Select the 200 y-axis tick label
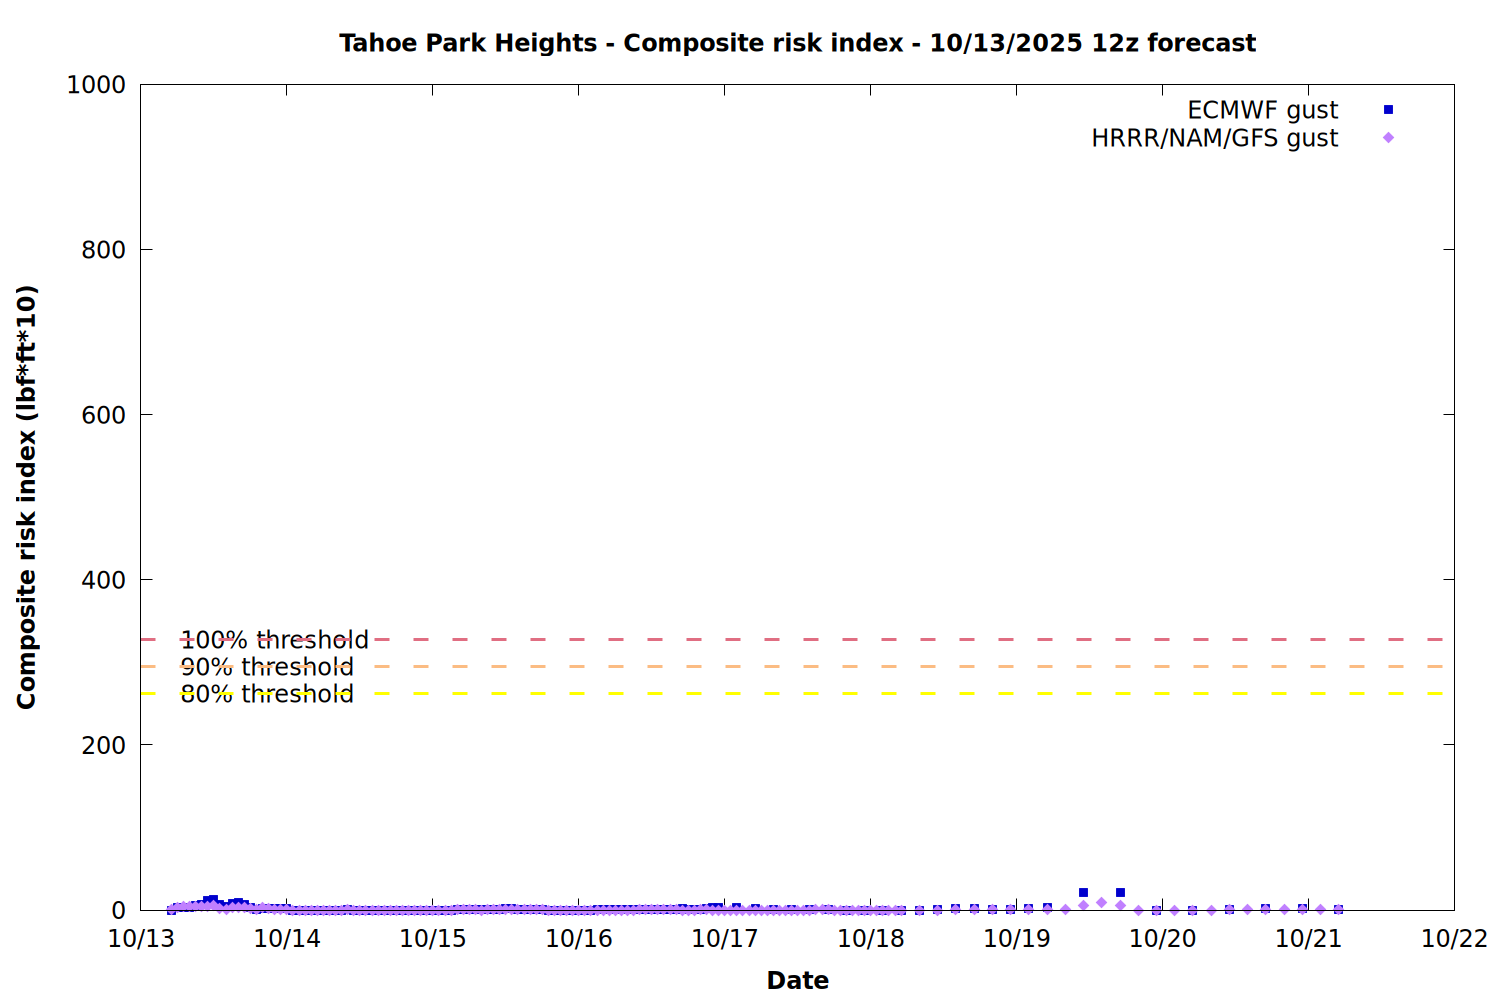 pyautogui.click(x=103, y=745)
